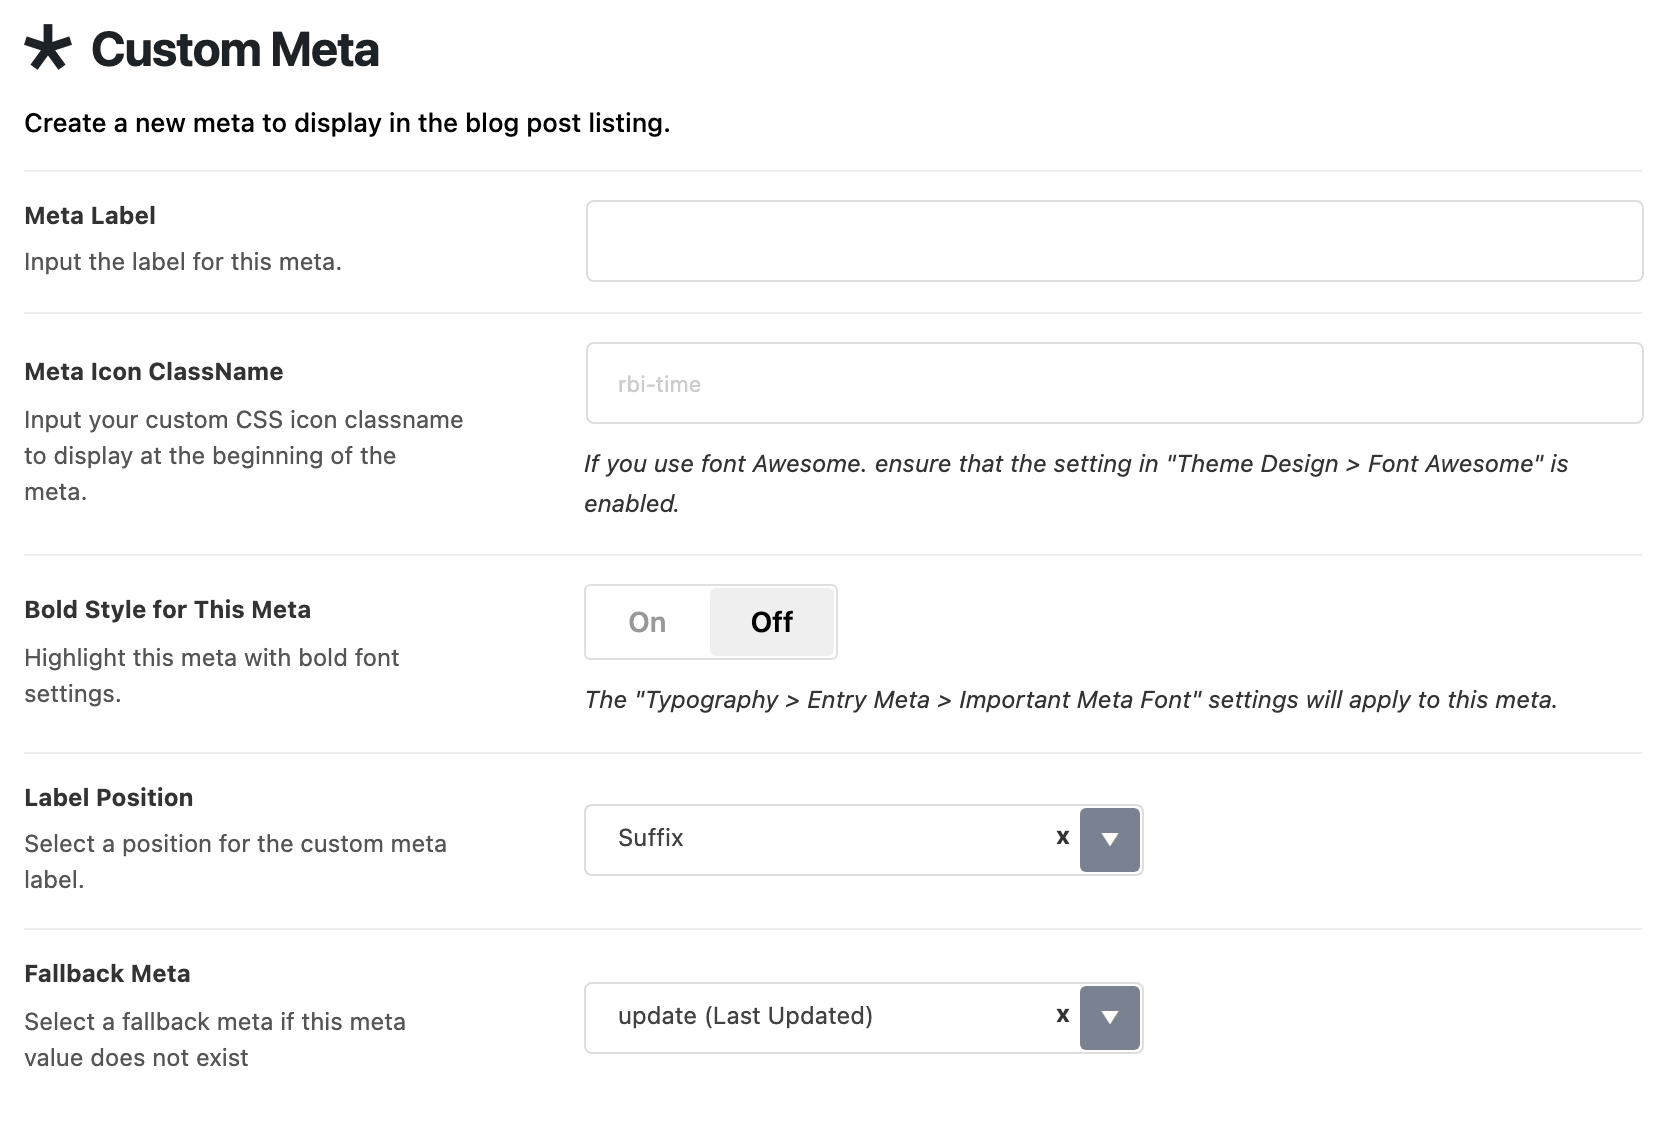This screenshot has width=1666, height=1128.
Task: Open the Label Position Suffix dropdown
Action: (x=863, y=839)
